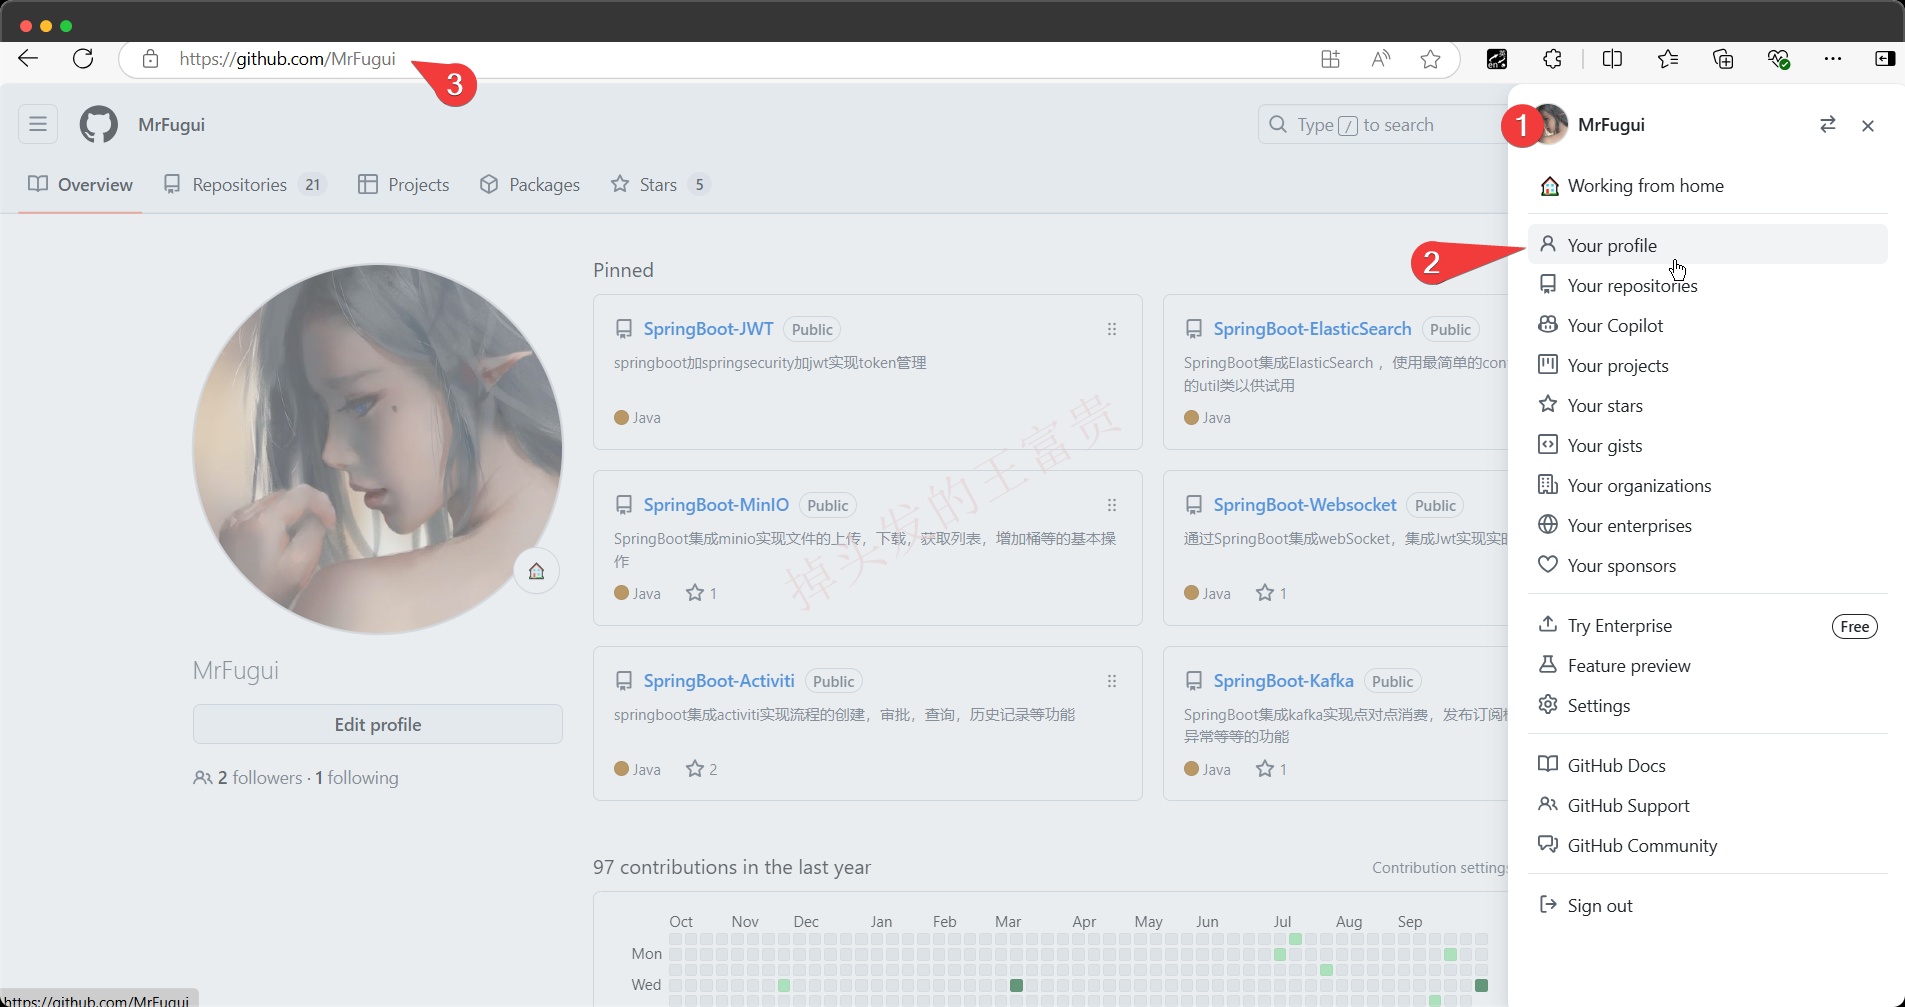Viewport: 1905px width, 1007px height.
Task: Open collections icon in browser toolbar
Action: (1723, 59)
